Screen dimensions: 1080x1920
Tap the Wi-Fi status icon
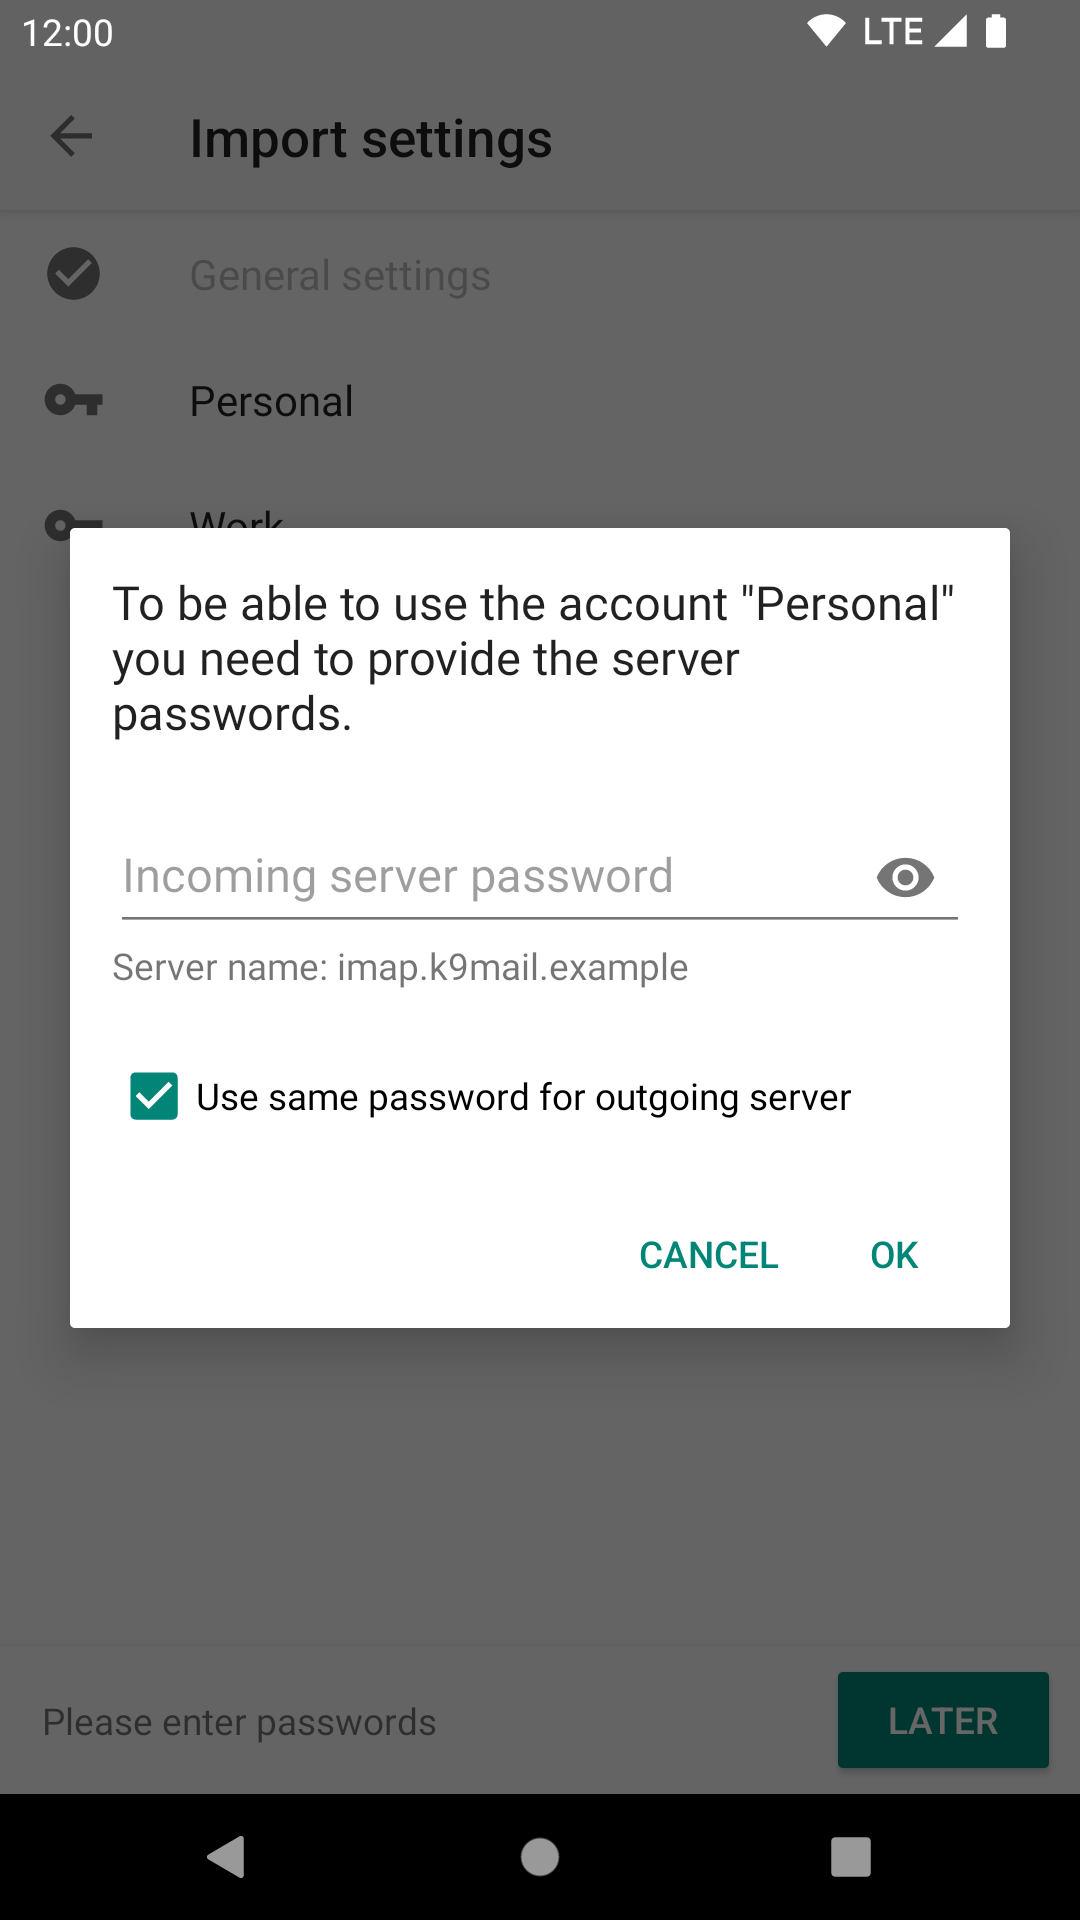pyautogui.click(x=826, y=31)
